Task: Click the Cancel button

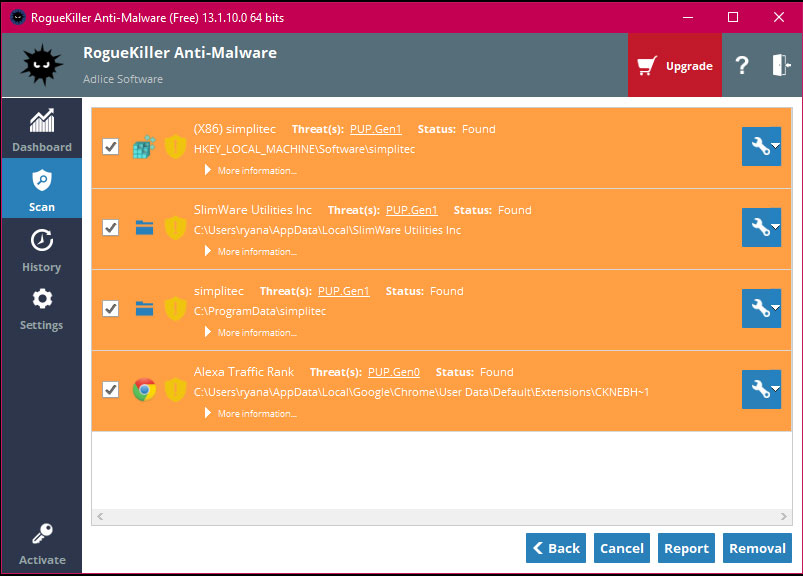Action: point(622,548)
